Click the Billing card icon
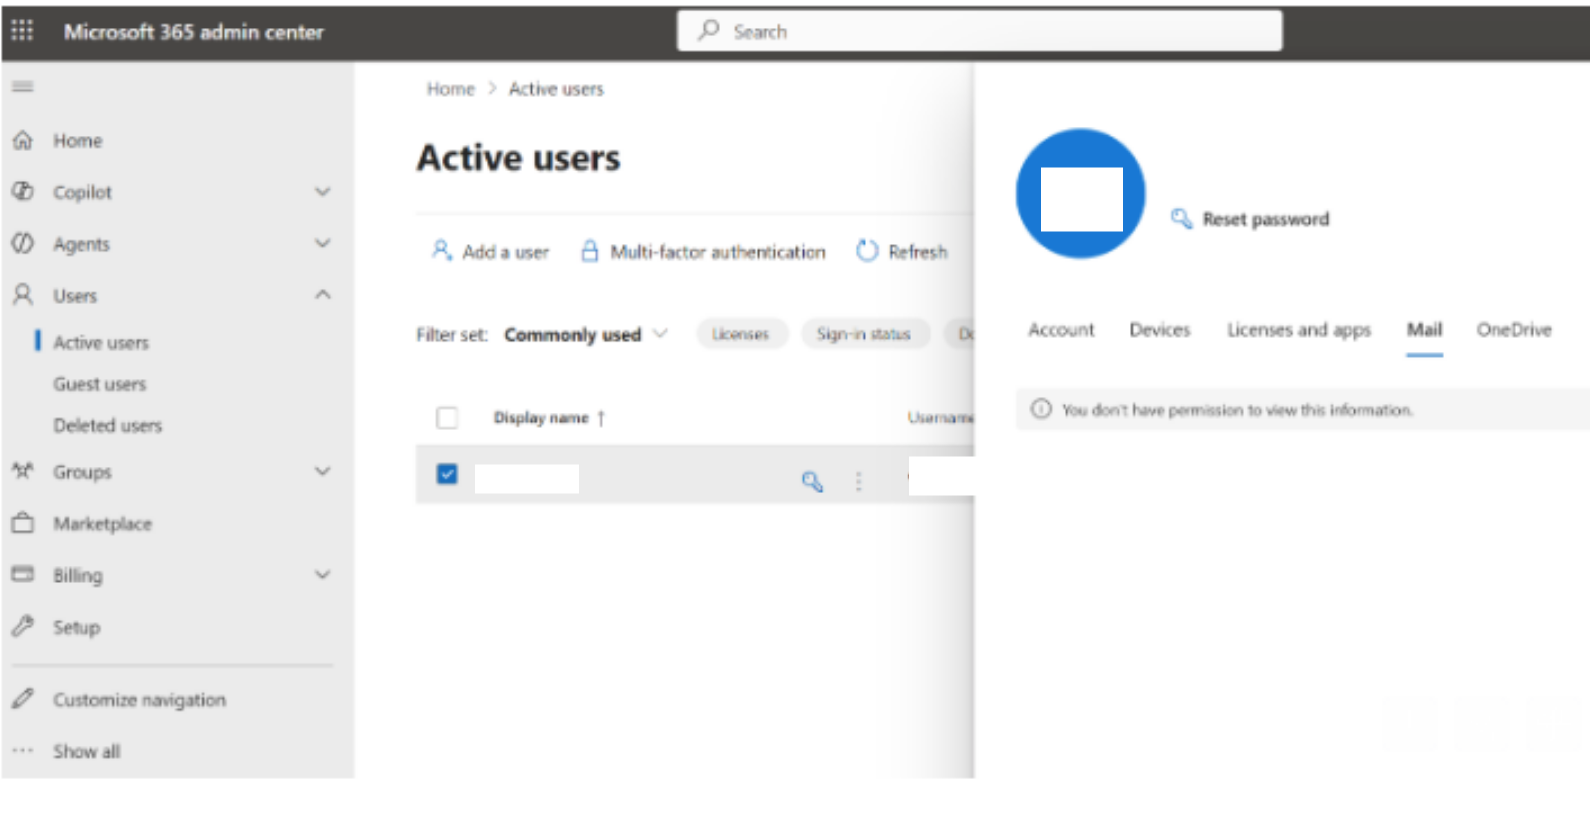1590x814 pixels. [23, 574]
